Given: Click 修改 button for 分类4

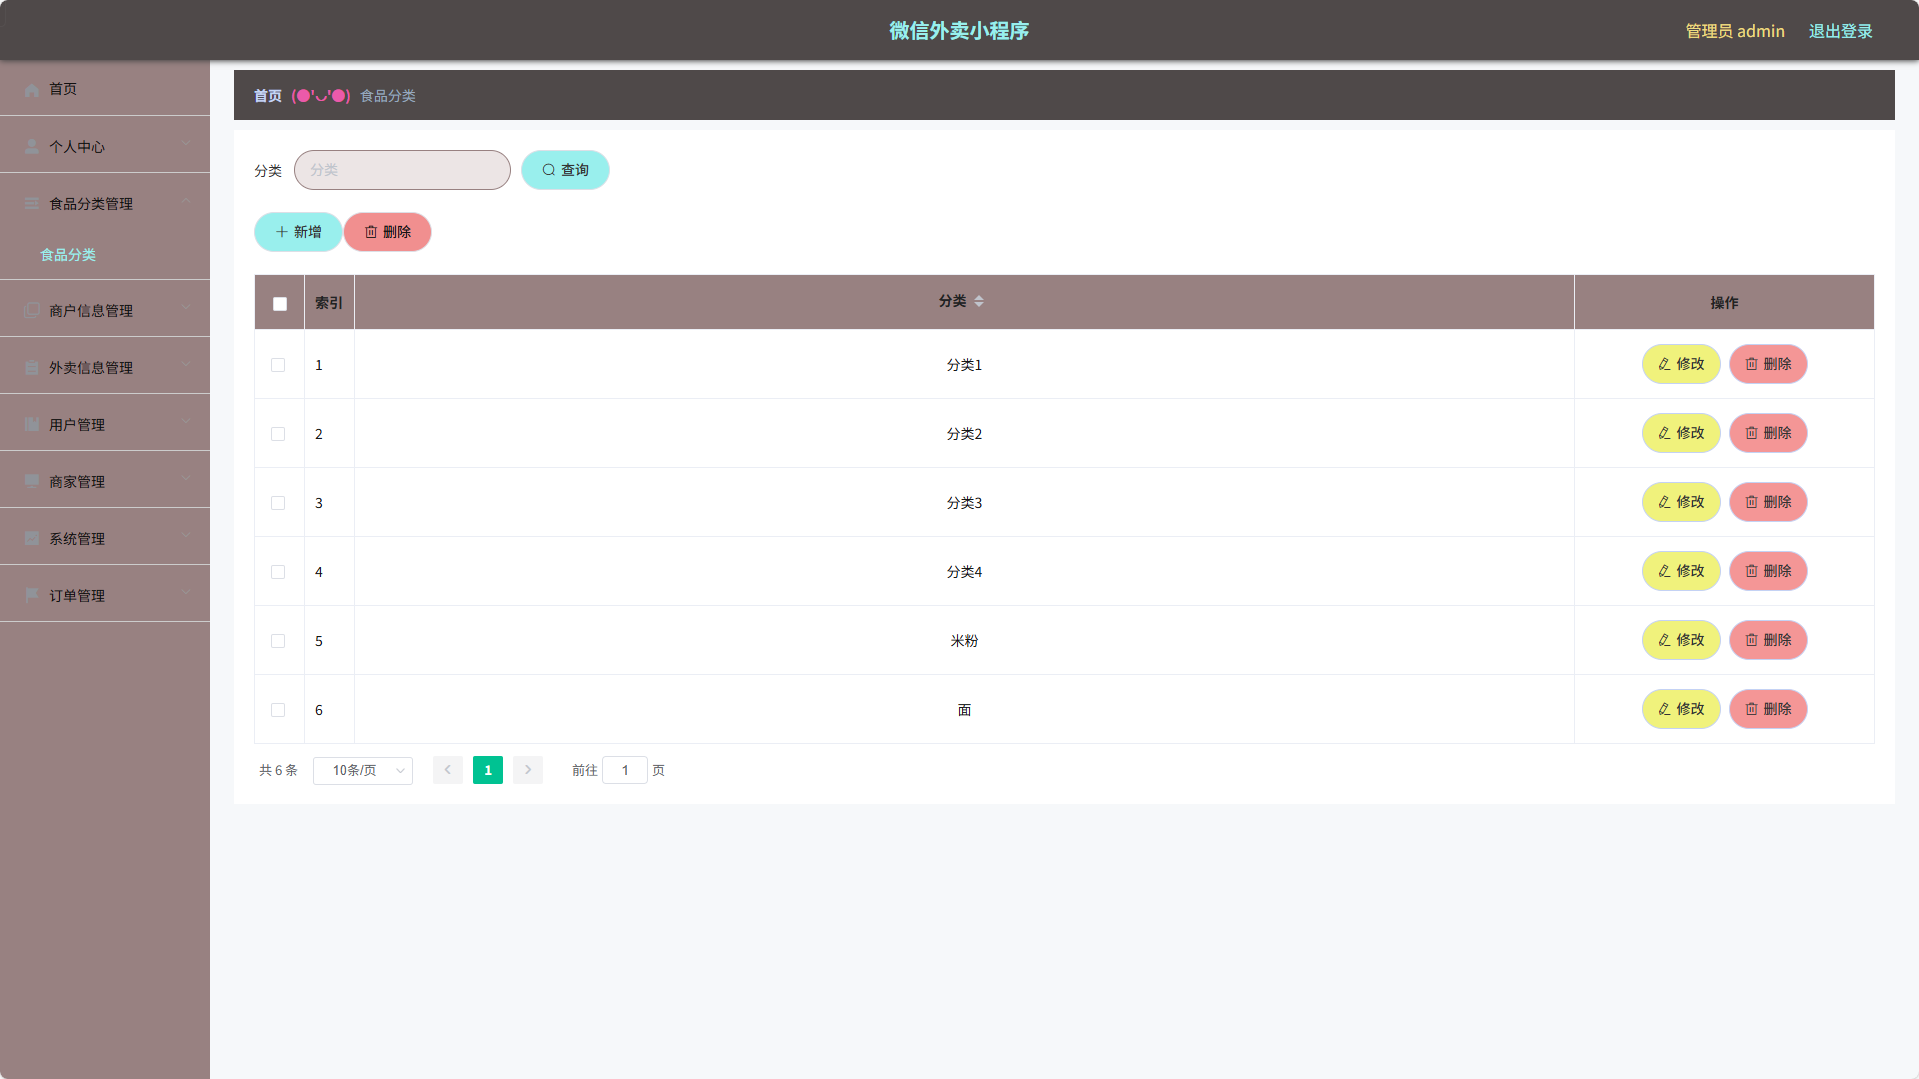Looking at the screenshot, I should (1681, 571).
